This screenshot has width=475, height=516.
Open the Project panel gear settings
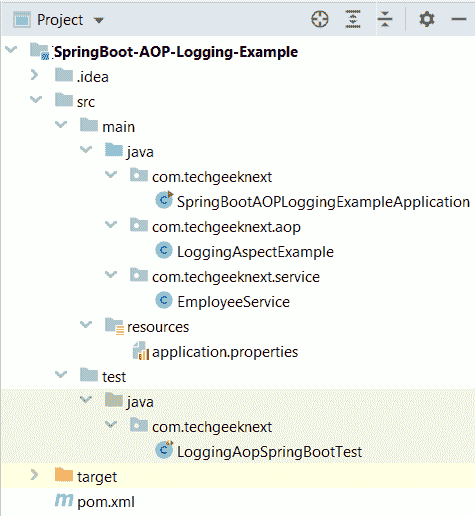click(427, 19)
